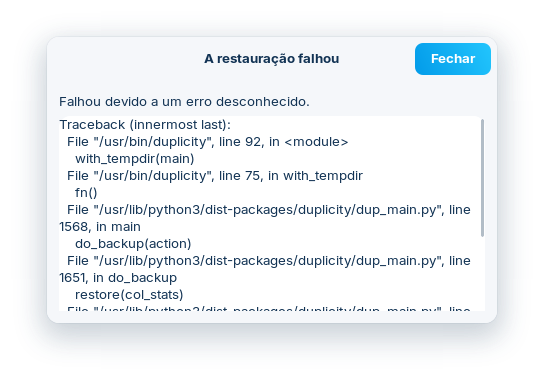Click empty space right of "fn()" text

[x=278, y=193]
